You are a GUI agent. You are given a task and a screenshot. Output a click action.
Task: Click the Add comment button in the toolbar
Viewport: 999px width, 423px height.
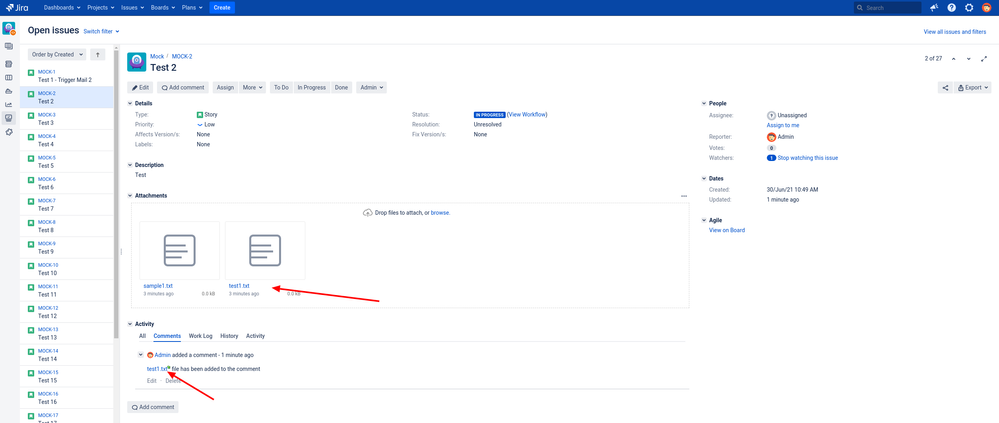[x=183, y=88]
